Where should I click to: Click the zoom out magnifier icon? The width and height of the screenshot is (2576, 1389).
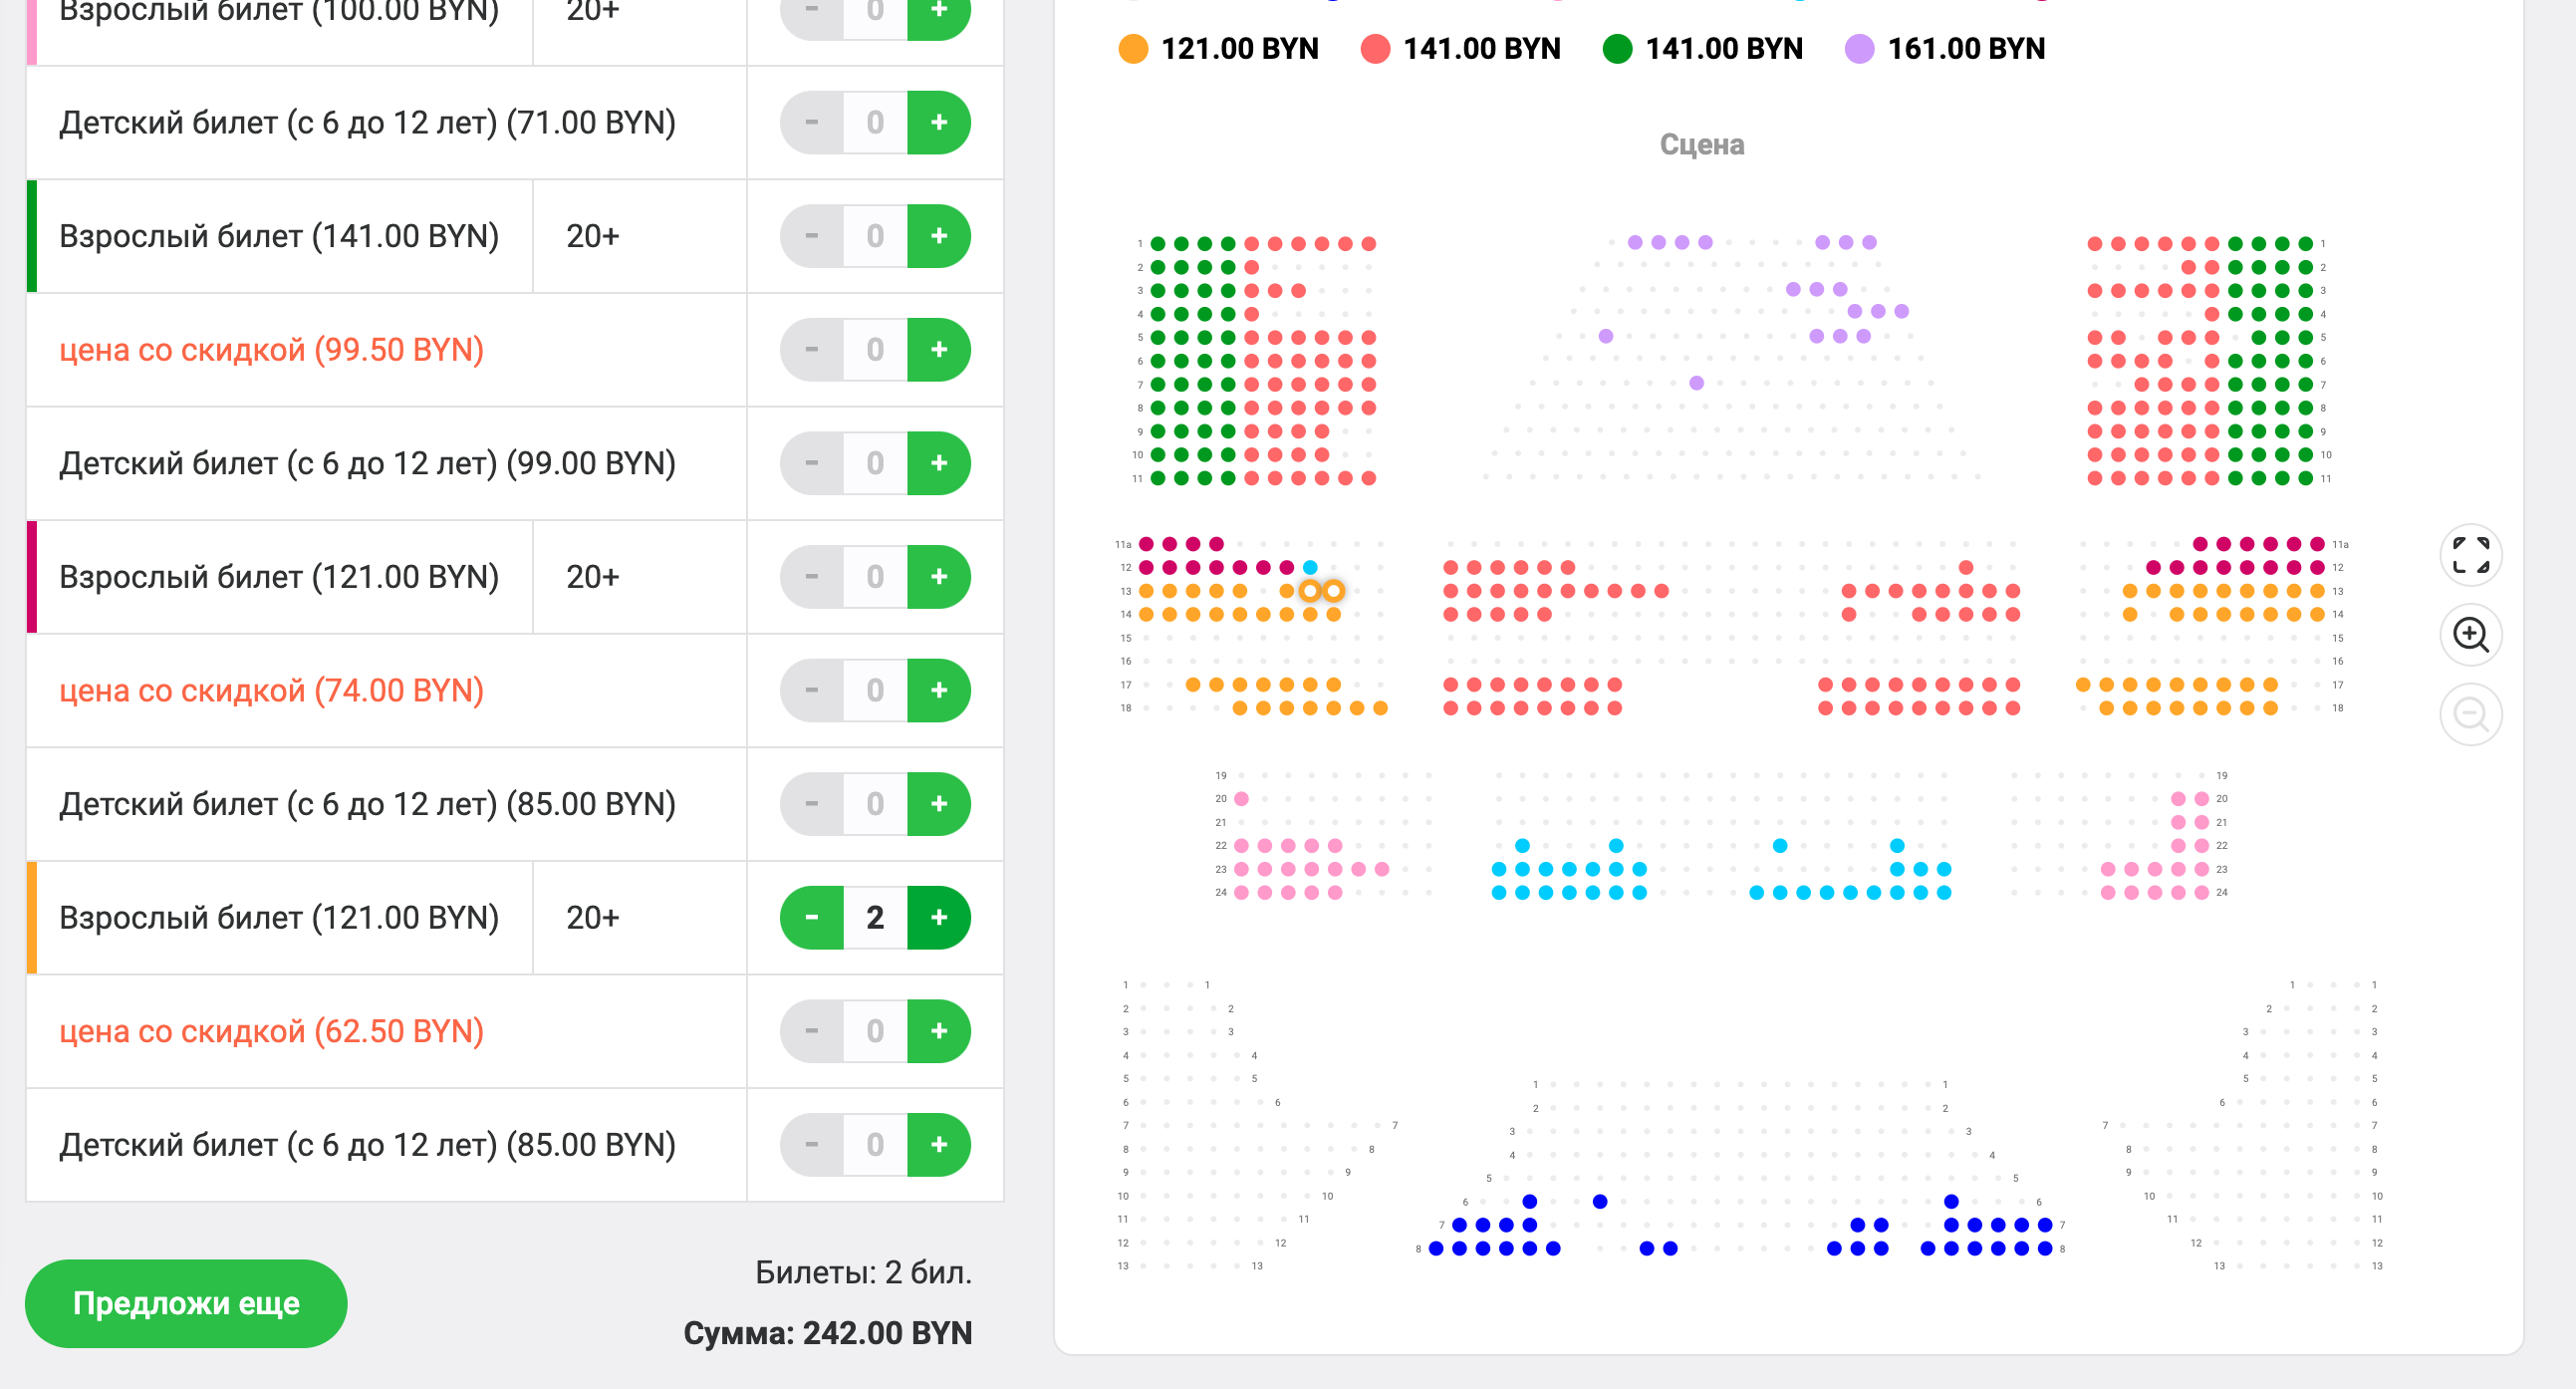point(2470,714)
